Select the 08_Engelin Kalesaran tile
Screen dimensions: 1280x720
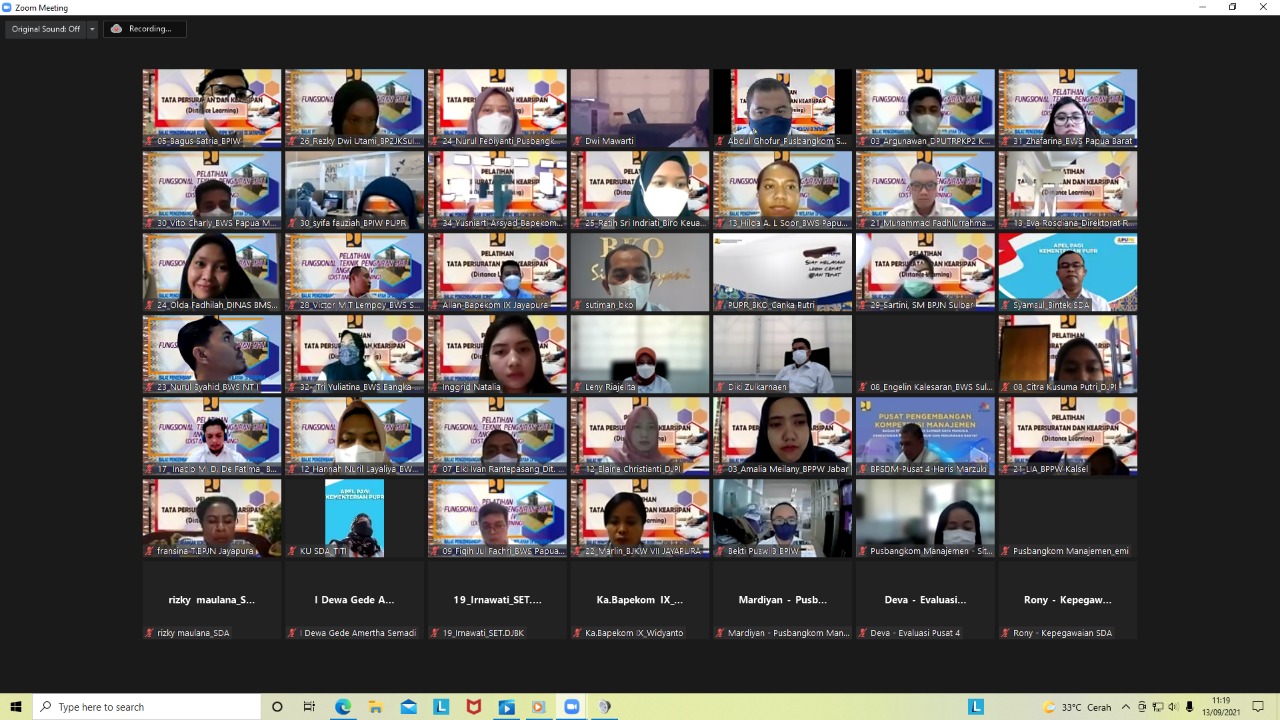coord(925,354)
